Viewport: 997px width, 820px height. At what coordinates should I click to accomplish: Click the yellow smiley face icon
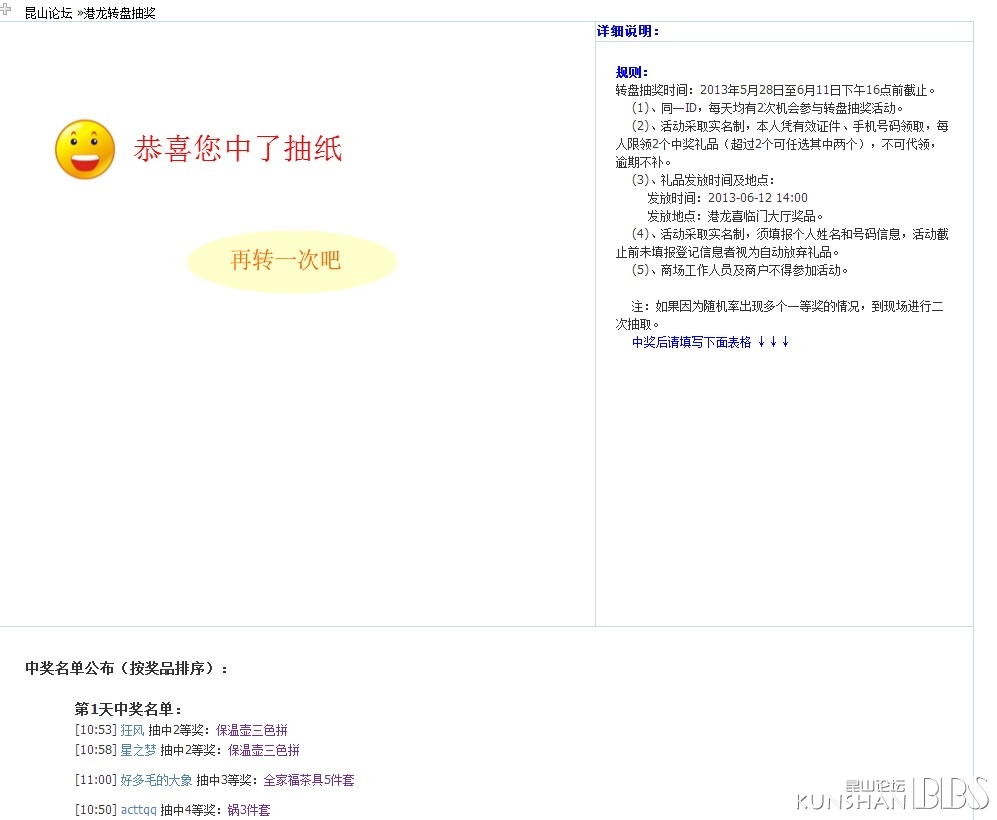[85, 149]
